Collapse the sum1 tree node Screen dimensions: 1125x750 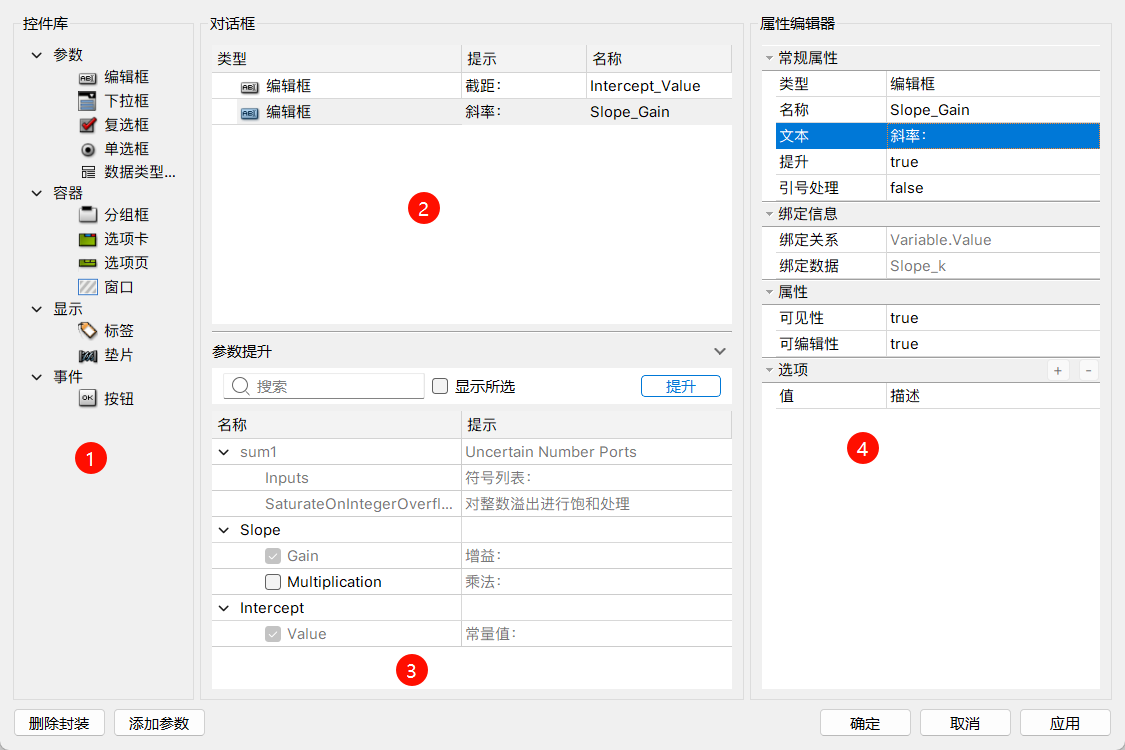(223, 452)
